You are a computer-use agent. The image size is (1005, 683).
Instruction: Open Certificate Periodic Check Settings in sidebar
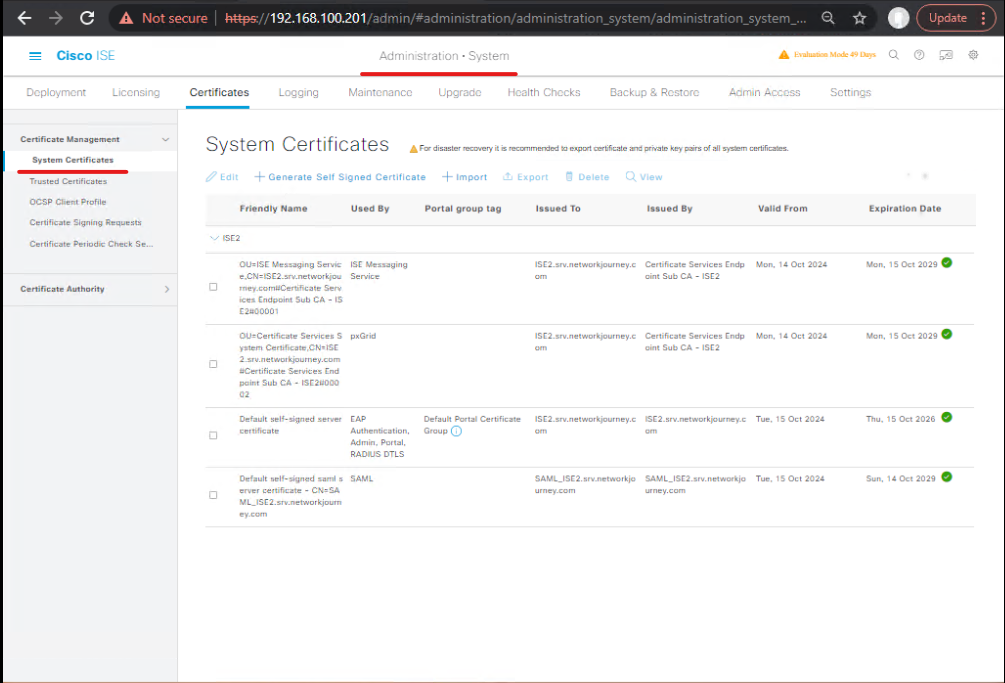[91, 244]
